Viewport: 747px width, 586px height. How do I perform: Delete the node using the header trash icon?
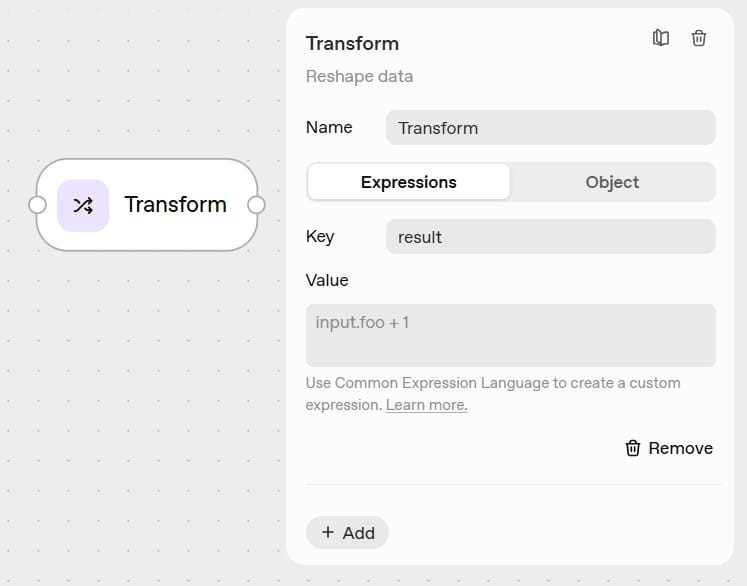(699, 38)
